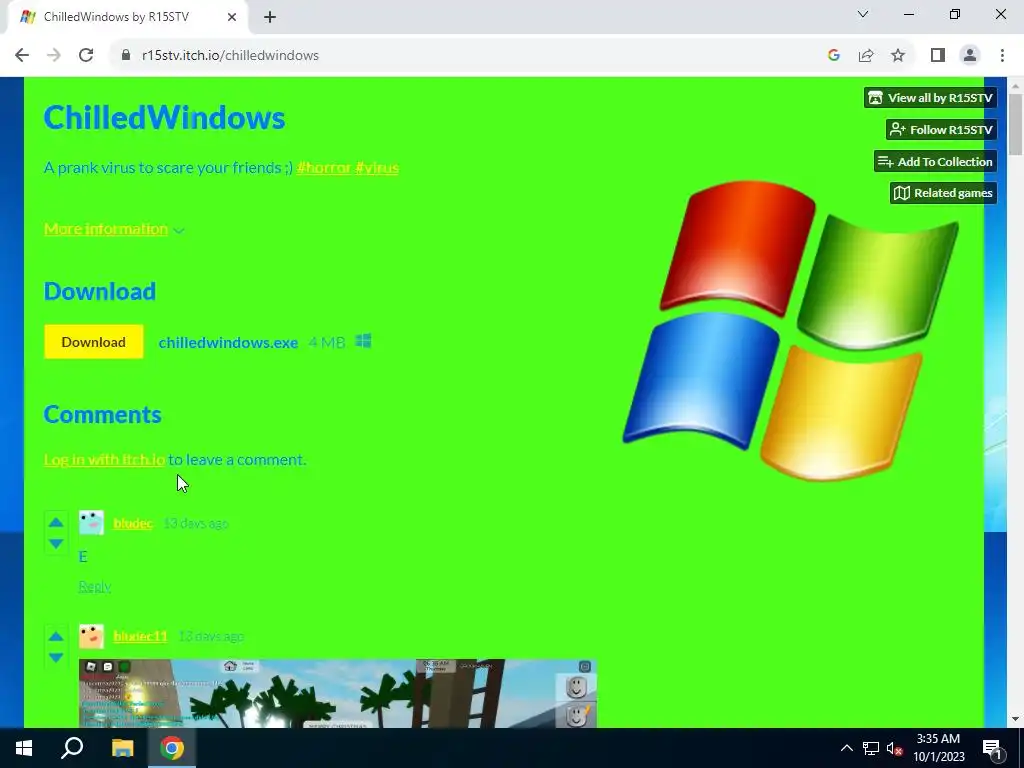Open the tab search chevron

point(863,14)
